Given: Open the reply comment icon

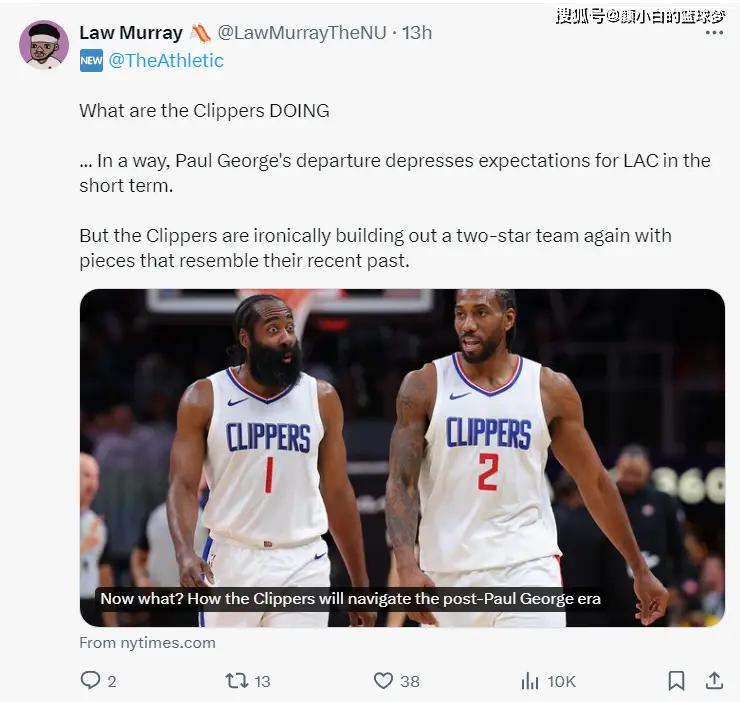Looking at the screenshot, I should pyautogui.click(x=90, y=680).
